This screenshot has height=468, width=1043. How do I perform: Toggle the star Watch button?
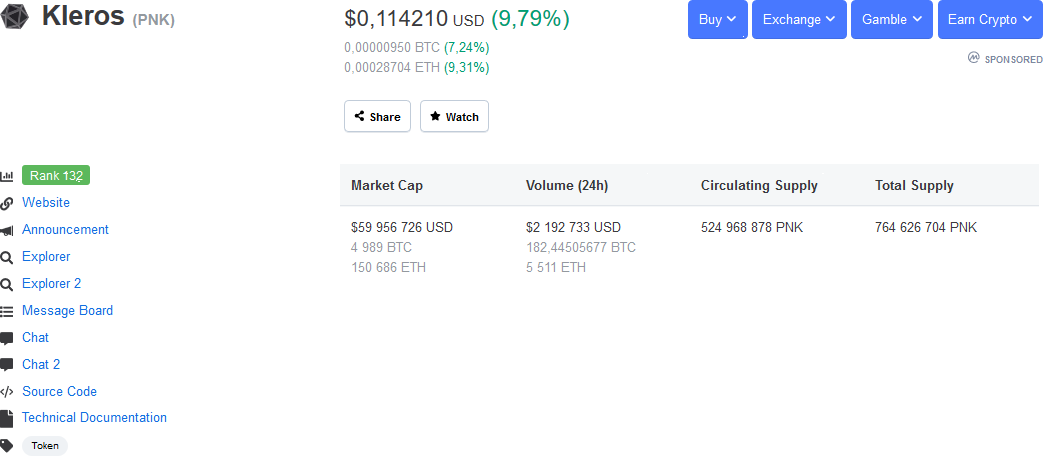454,116
